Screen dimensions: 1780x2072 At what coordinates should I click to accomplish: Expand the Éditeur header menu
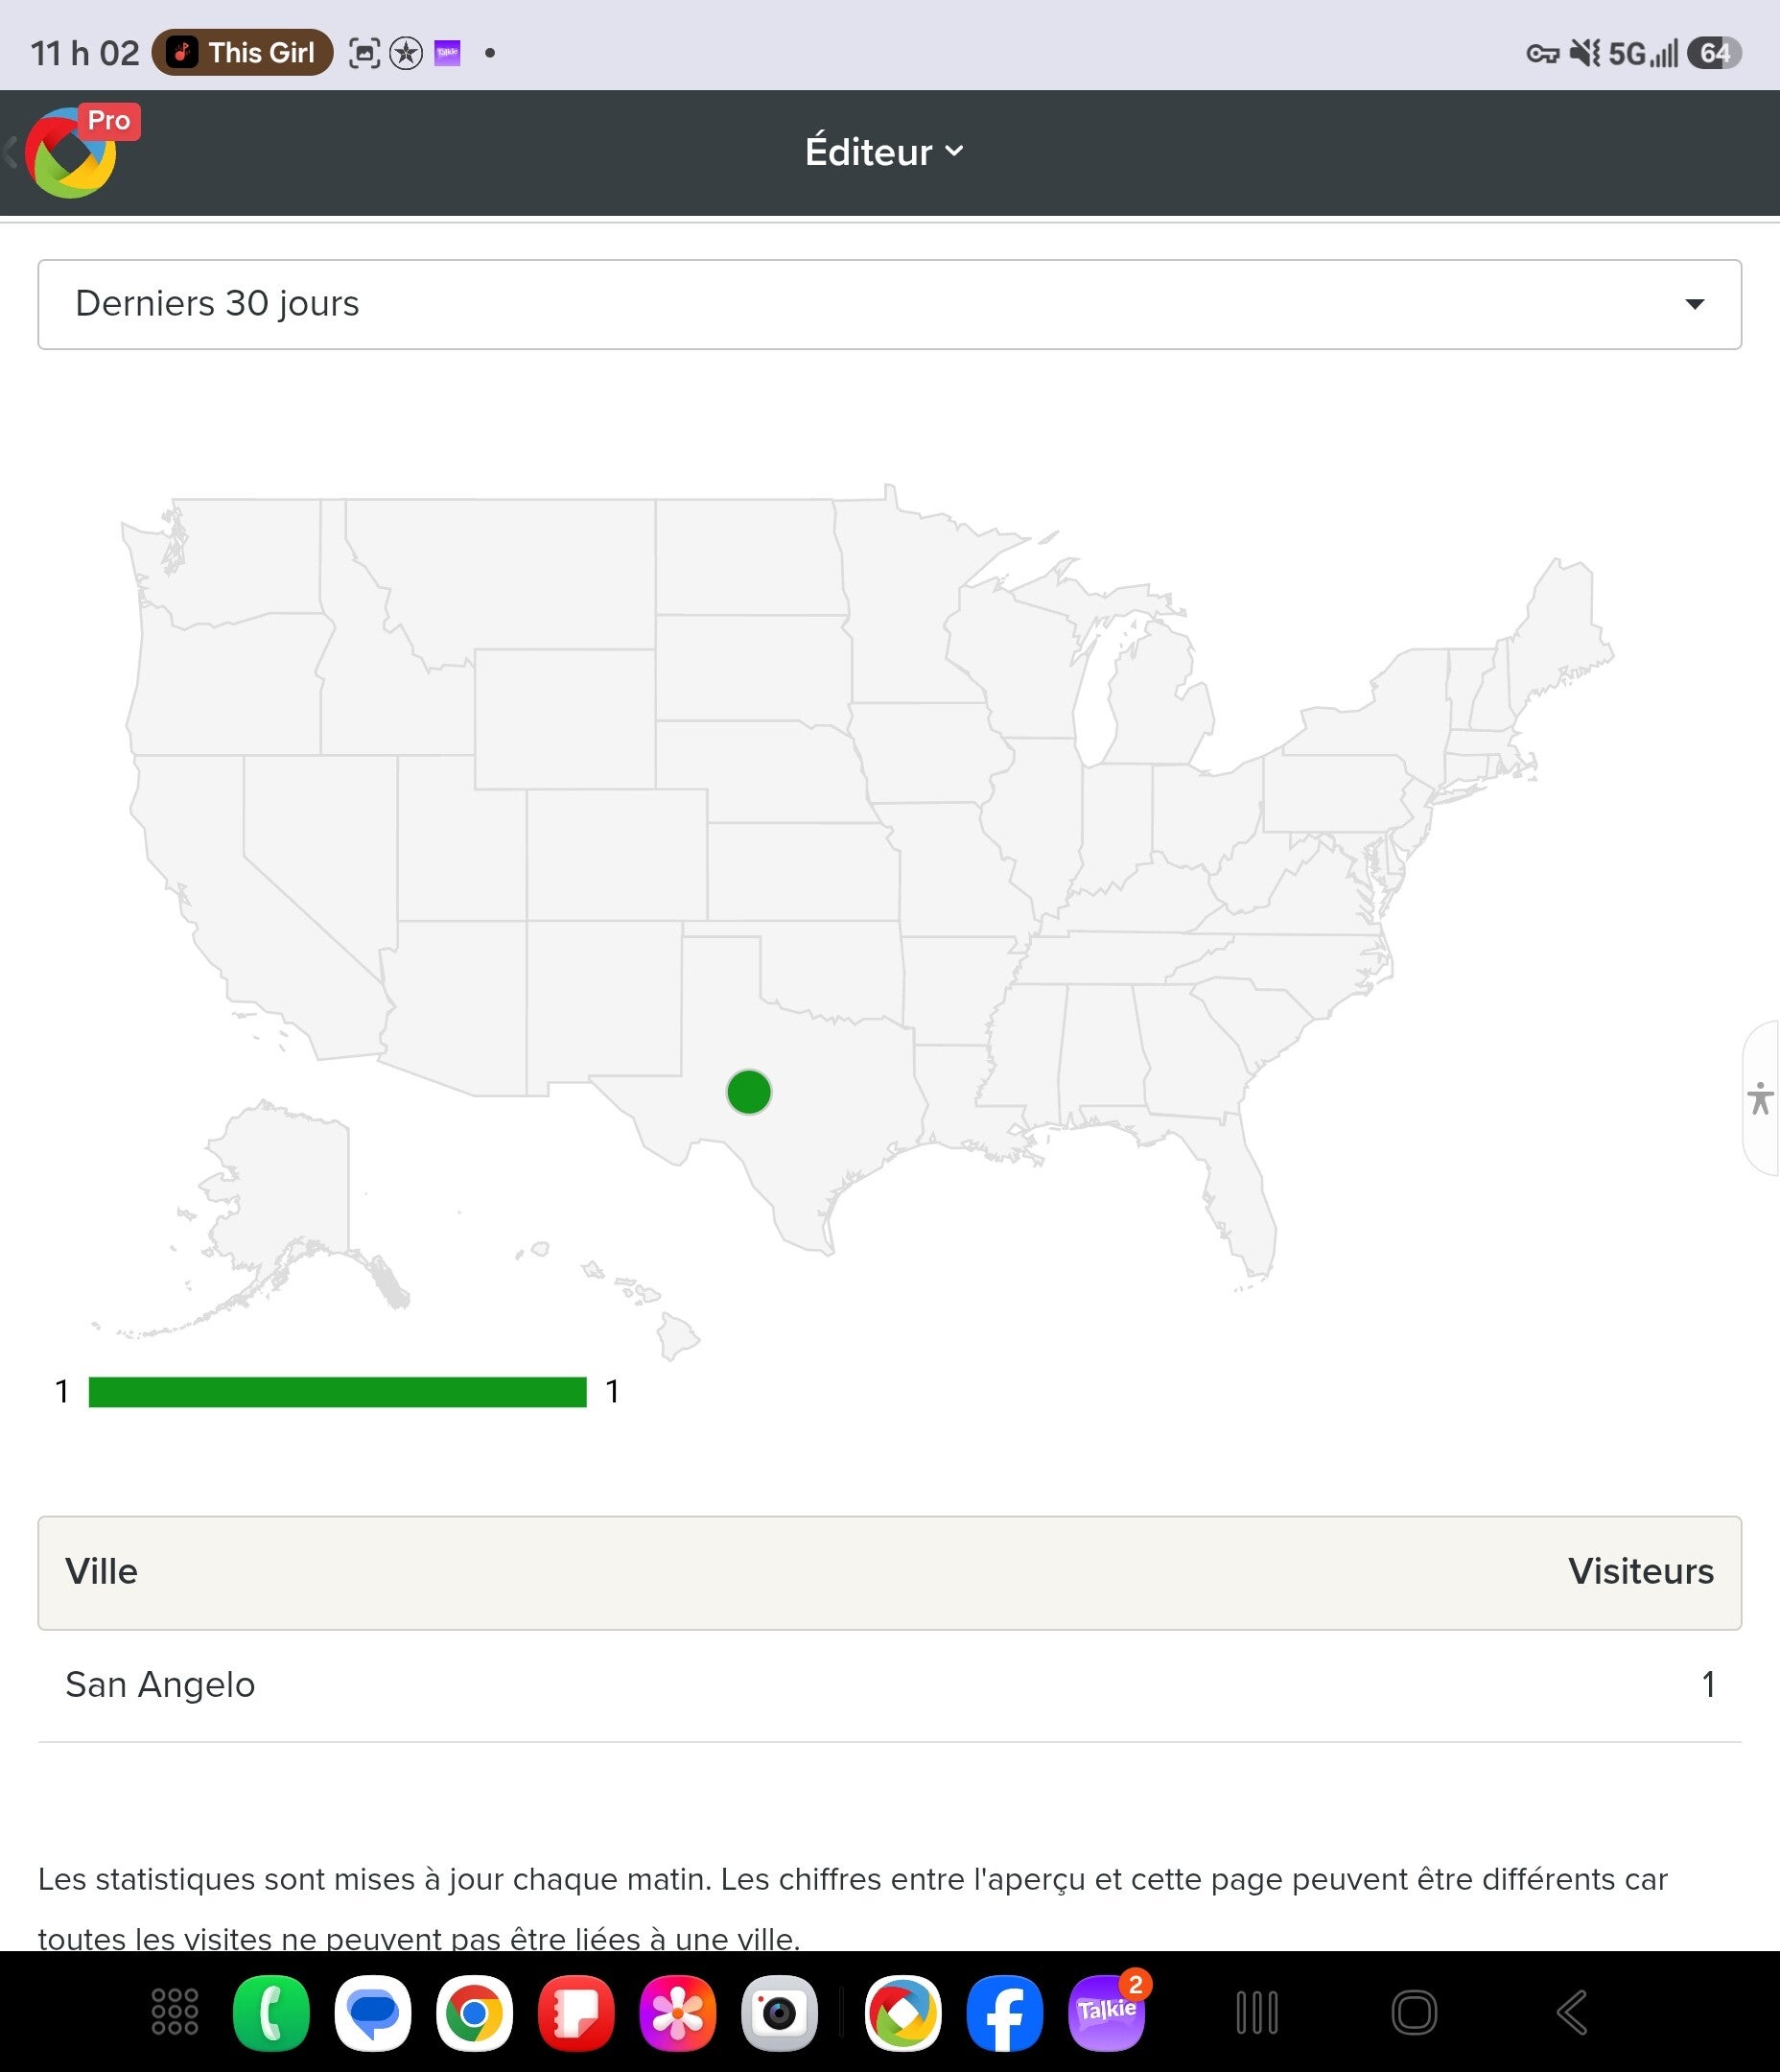coord(885,152)
